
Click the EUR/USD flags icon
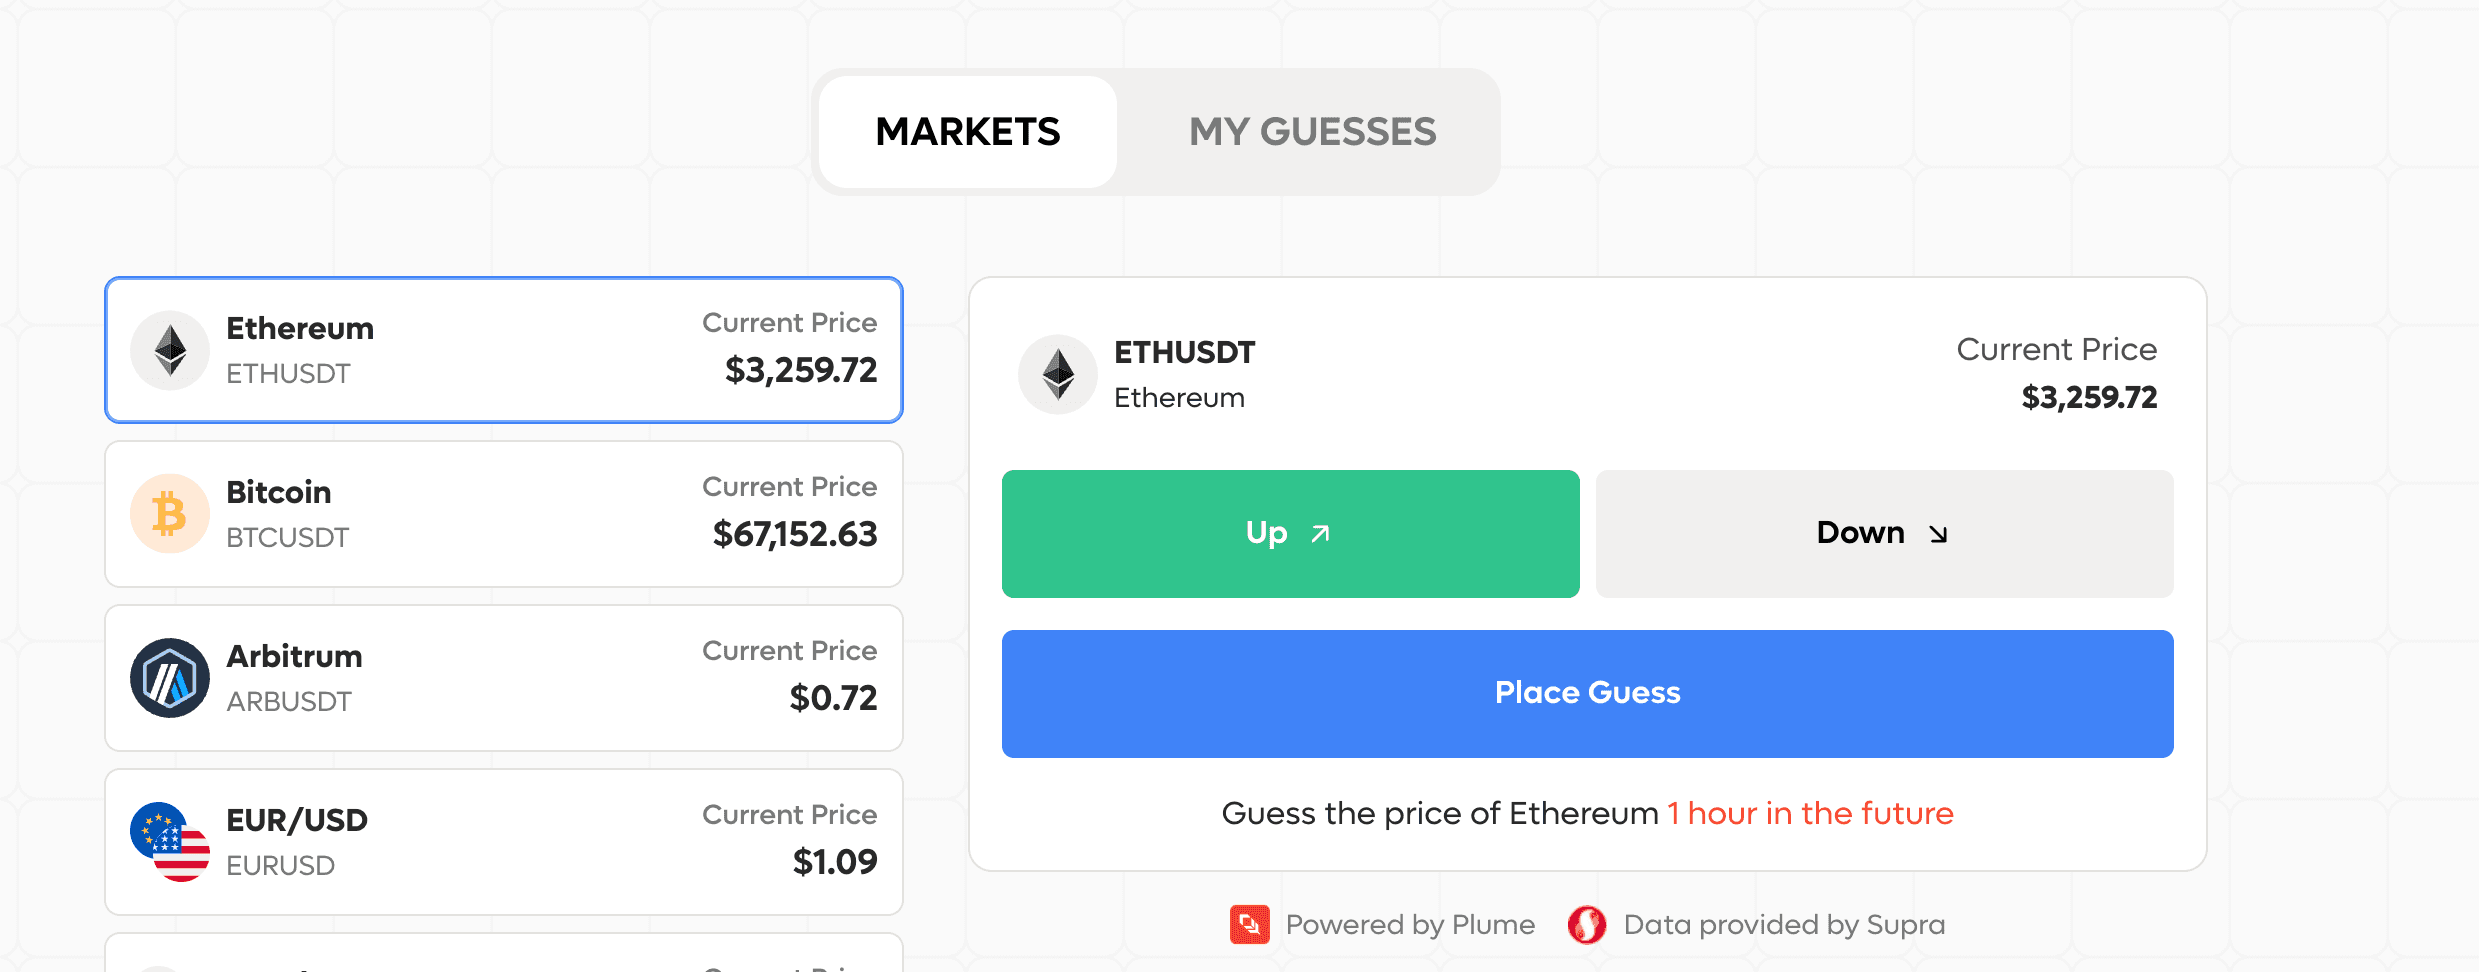(170, 842)
